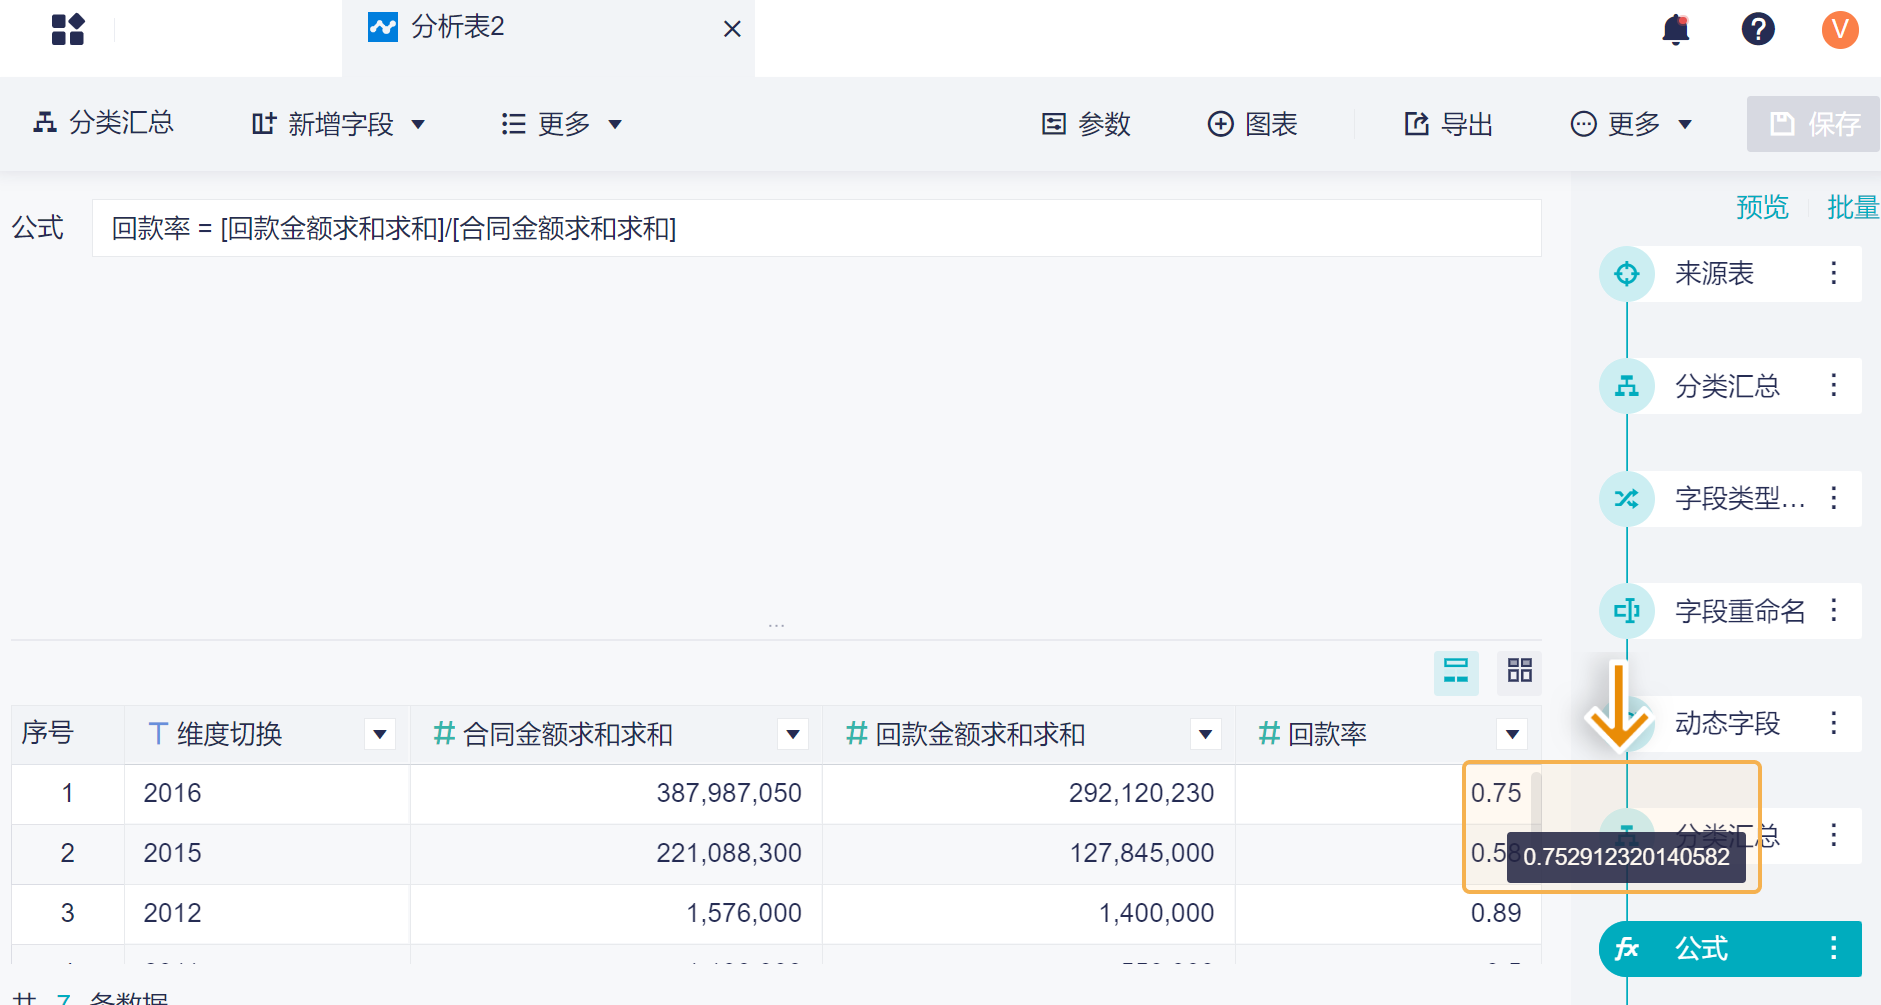The width and height of the screenshot is (1881, 1005).
Task: Open 公式 step options menu
Action: click(x=1834, y=948)
